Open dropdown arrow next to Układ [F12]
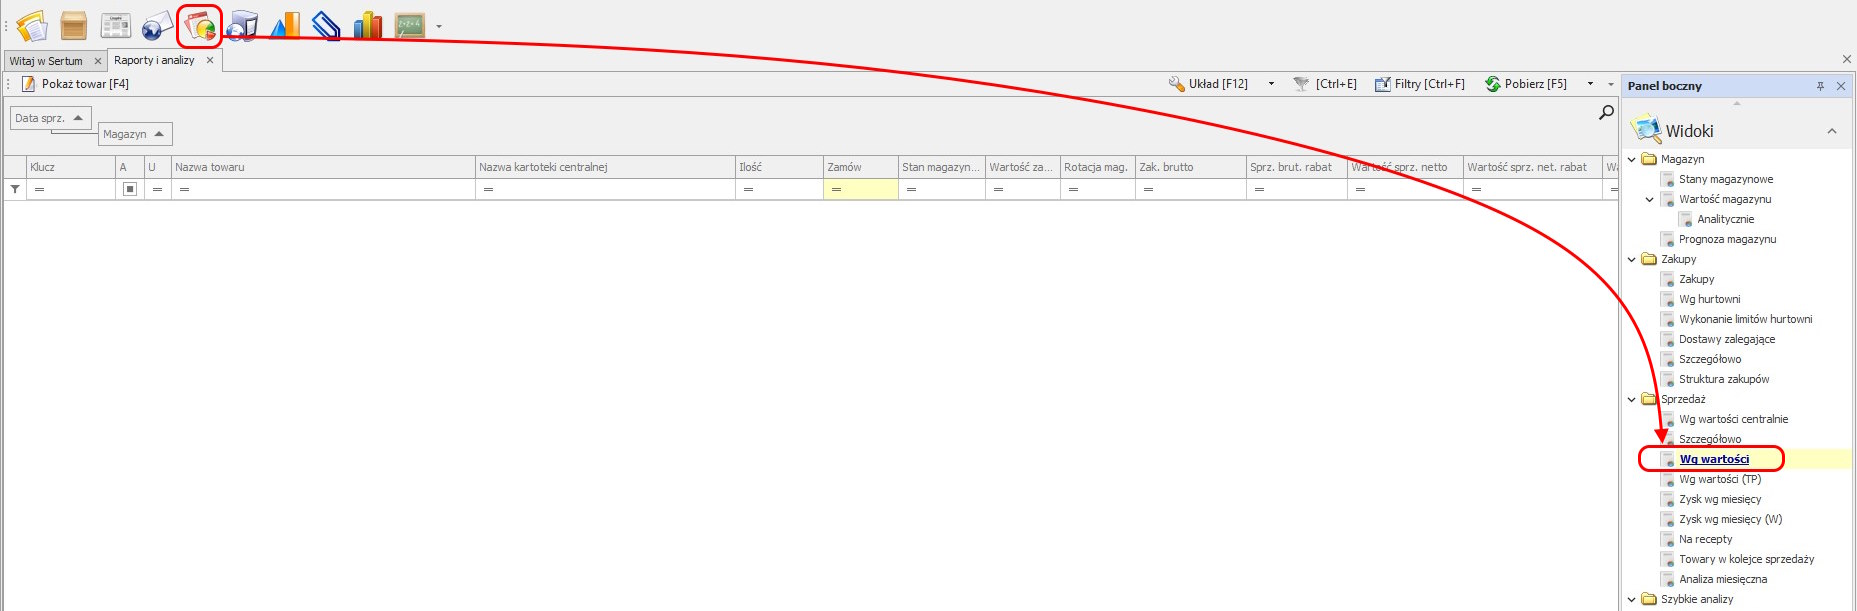This screenshot has height=611, width=1857. [x=1271, y=84]
